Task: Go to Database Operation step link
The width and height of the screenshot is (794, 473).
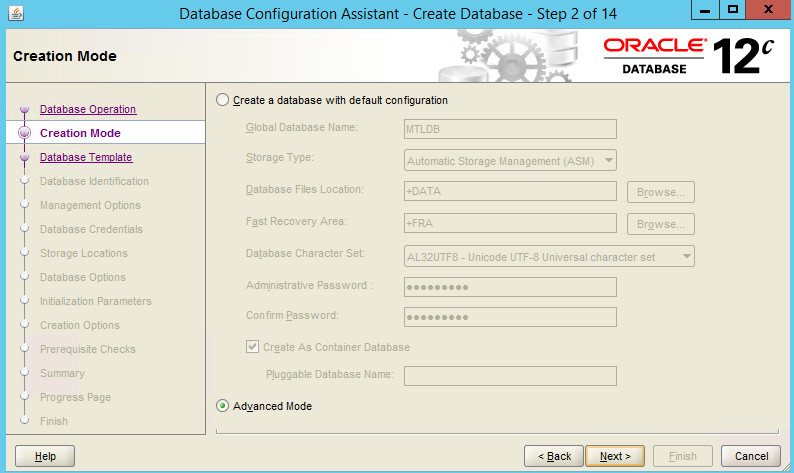Action: (x=88, y=109)
